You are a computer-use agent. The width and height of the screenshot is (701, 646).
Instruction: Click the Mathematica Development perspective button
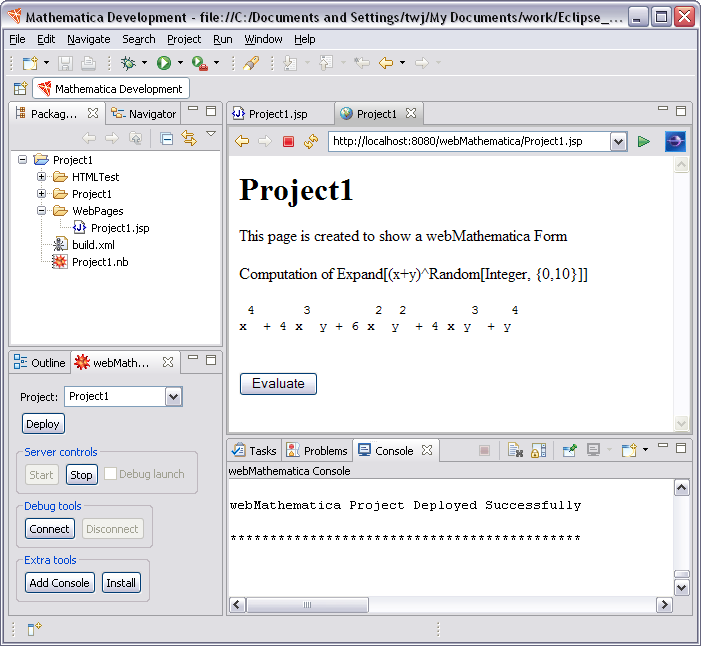[x=111, y=89]
